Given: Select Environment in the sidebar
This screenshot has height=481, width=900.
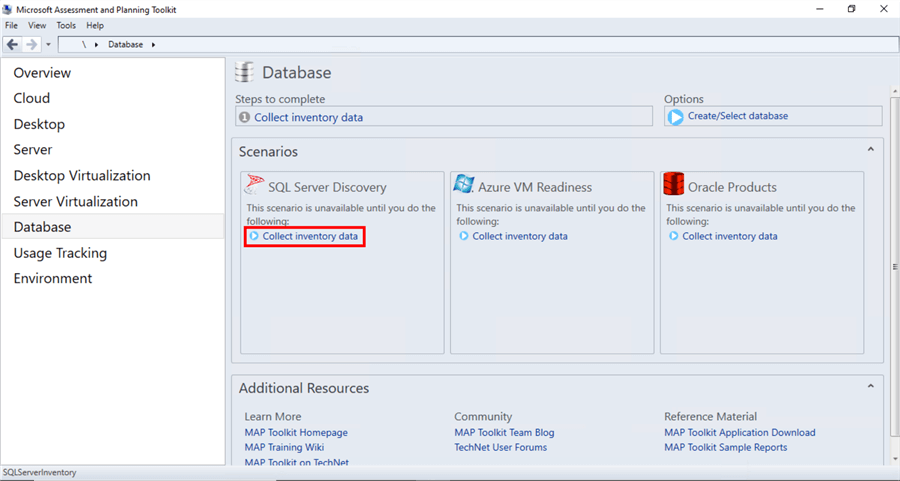Looking at the screenshot, I should pyautogui.click(x=53, y=278).
